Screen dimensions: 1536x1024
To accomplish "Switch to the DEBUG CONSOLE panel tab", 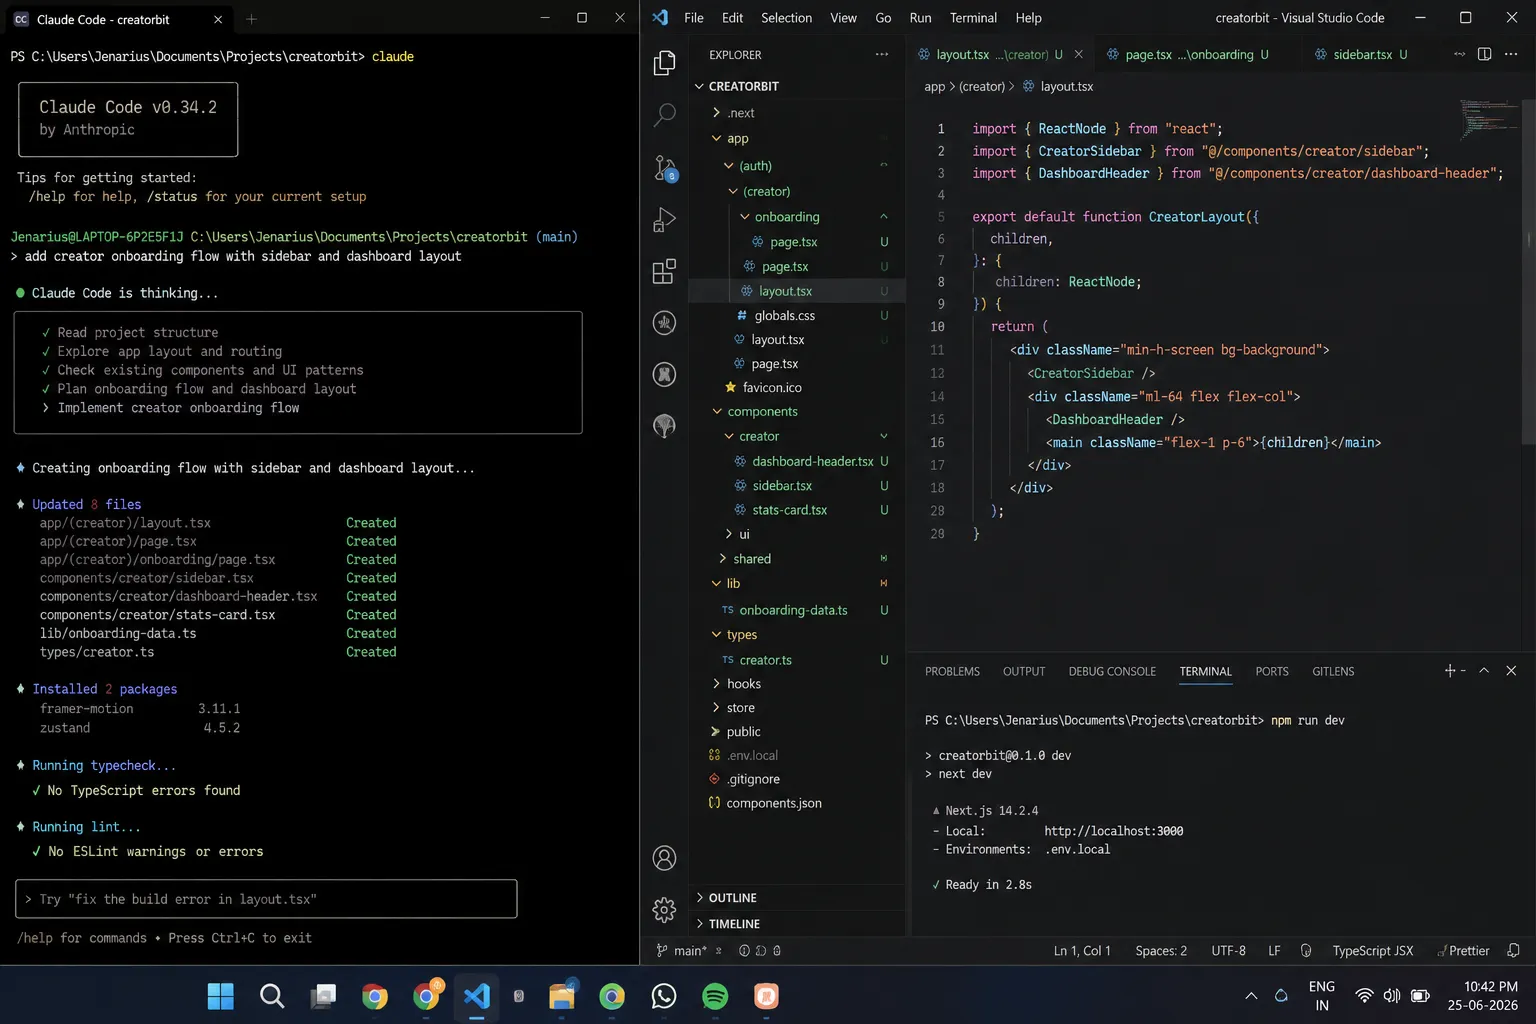I will point(1112,671).
